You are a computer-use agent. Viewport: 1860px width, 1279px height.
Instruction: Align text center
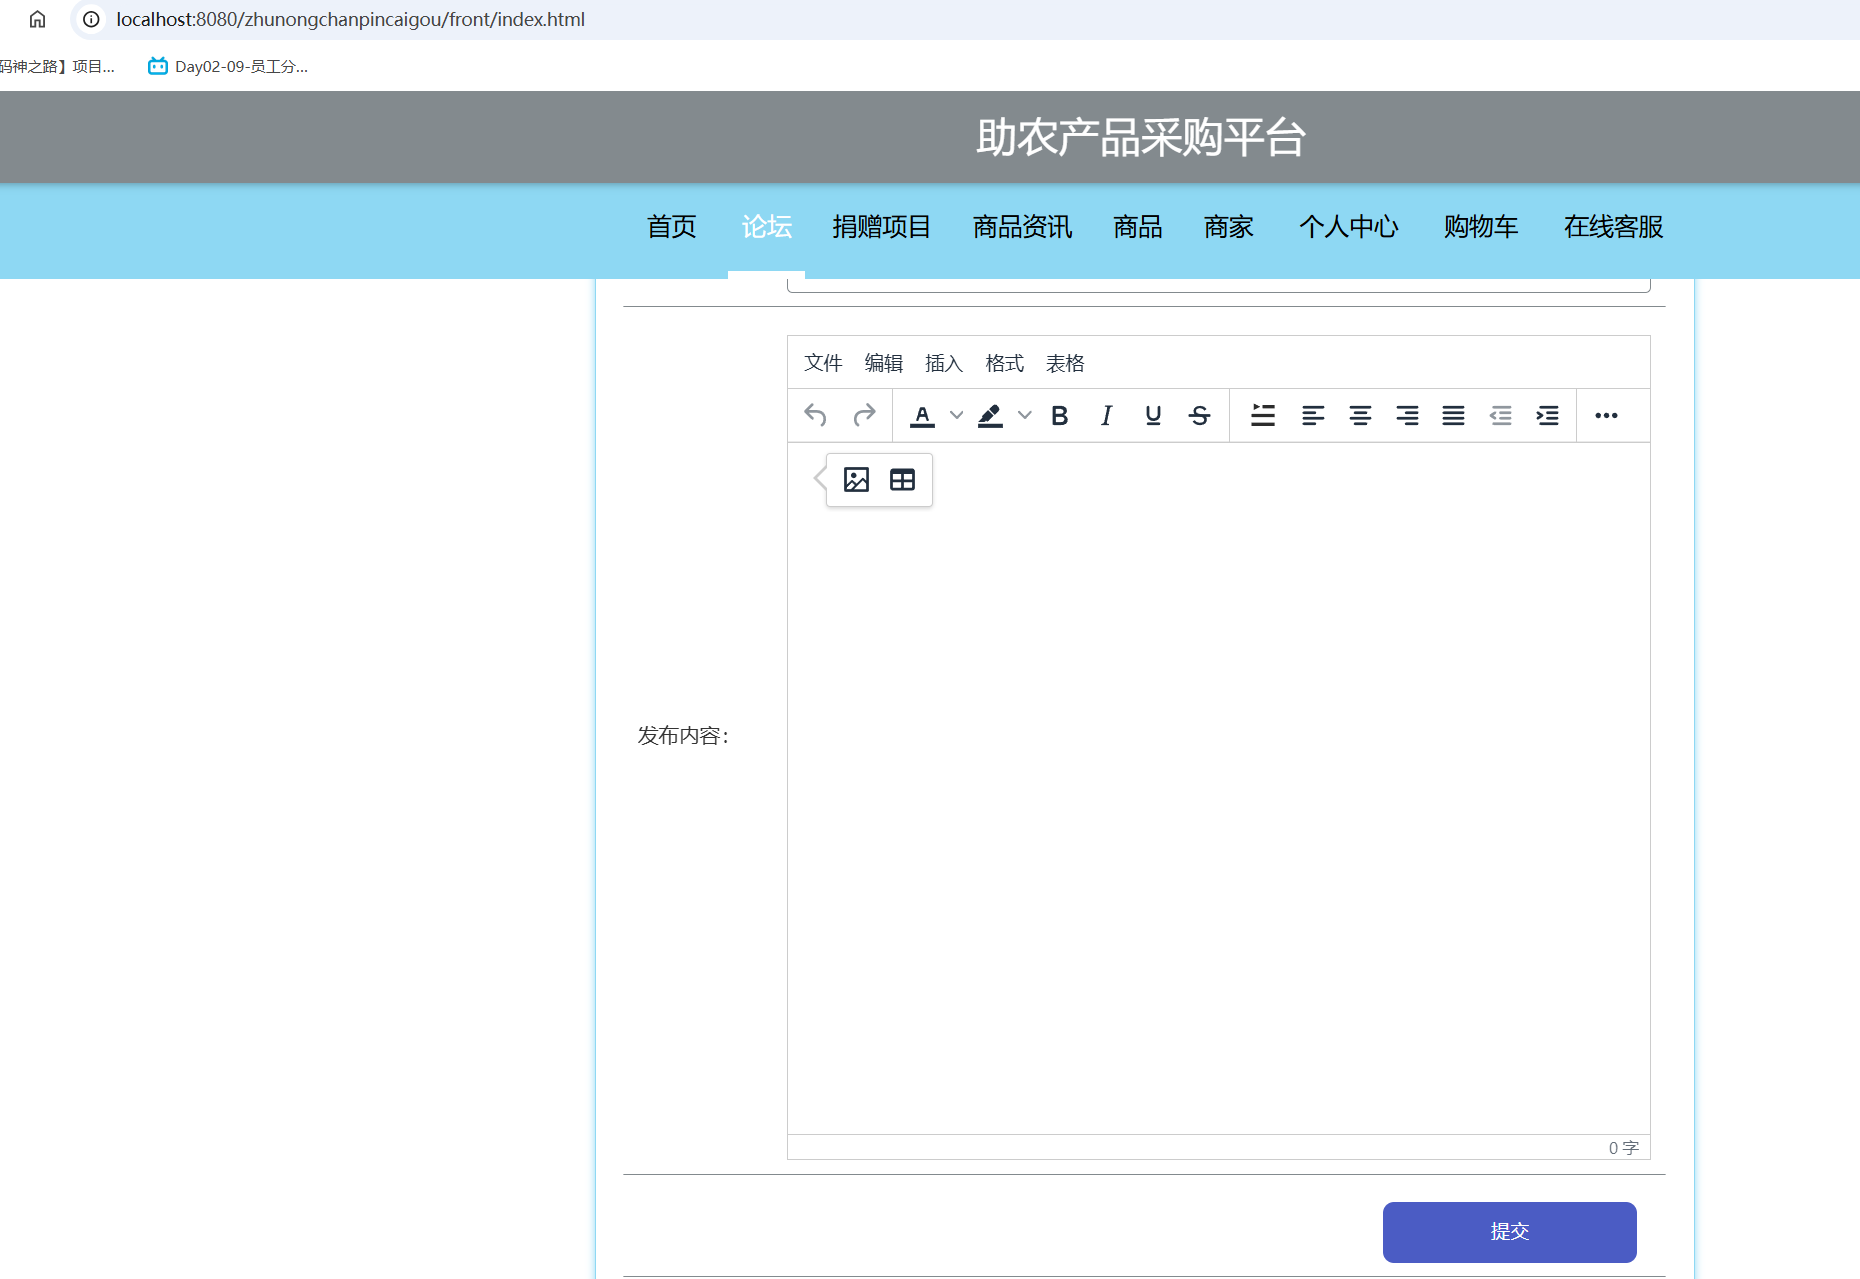[1360, 415]
